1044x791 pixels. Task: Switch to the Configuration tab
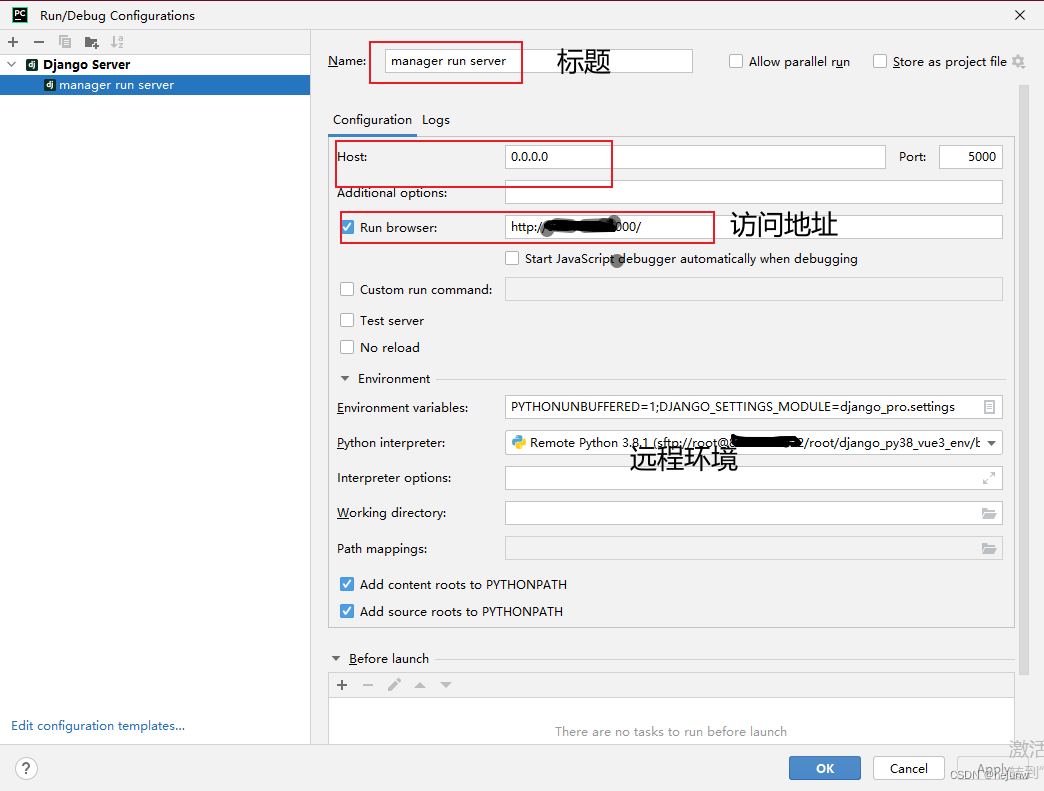(x=372, y=120)
